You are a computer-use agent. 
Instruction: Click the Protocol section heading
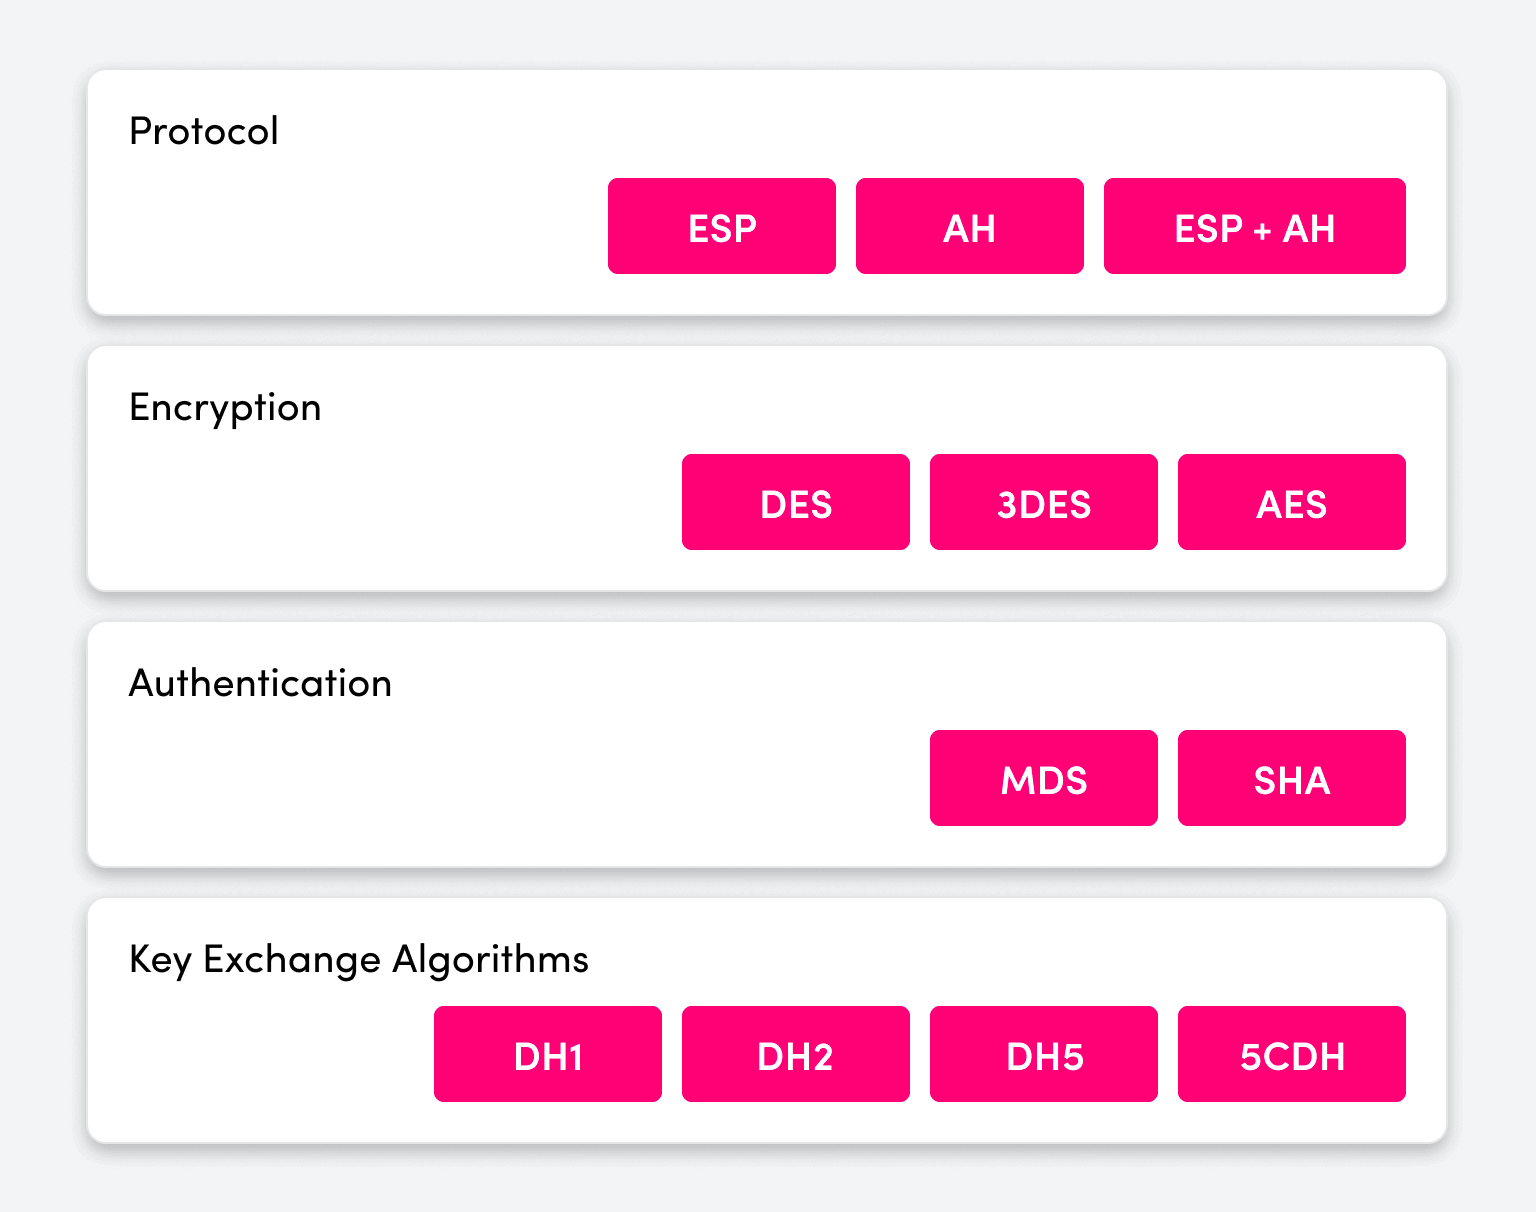204,131
